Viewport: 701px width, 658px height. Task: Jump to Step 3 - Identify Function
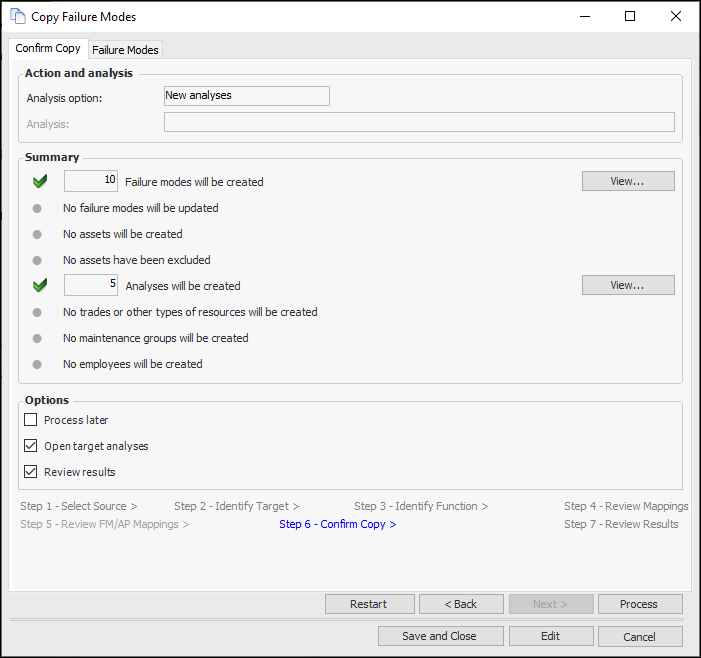click(421, 506)
